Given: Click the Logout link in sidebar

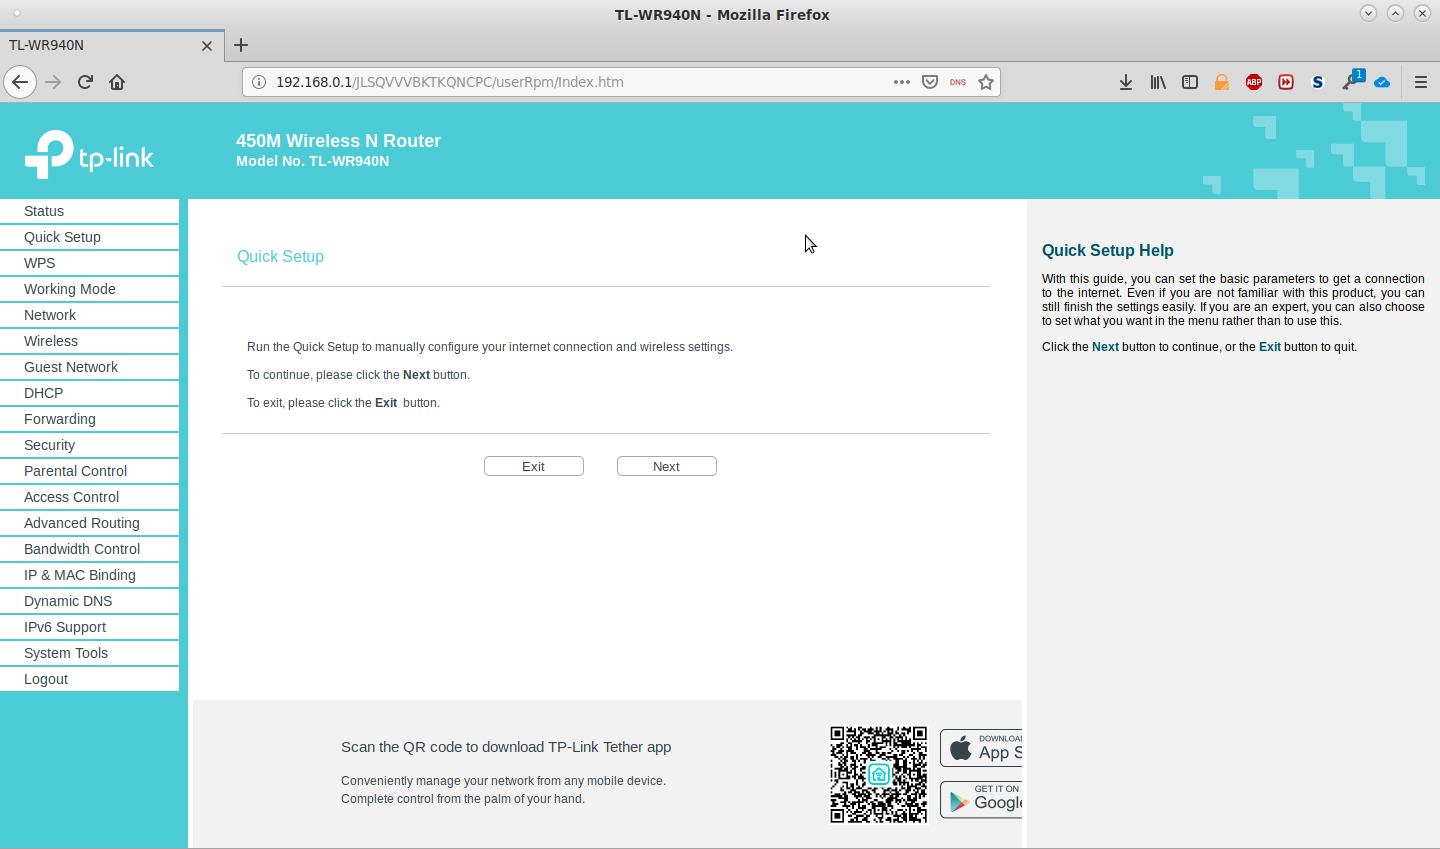Looking at the screenshot, I should 46,679.
